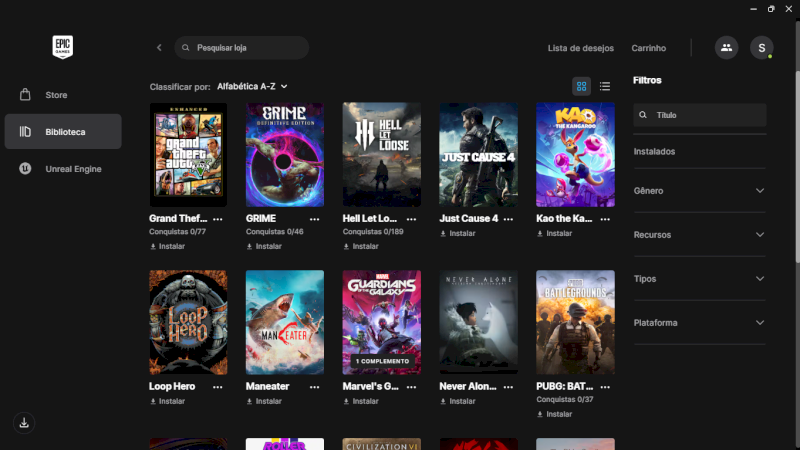The image size is (800, 450).
Task: Expand the Plataforma filter
Action: (699, 322)
